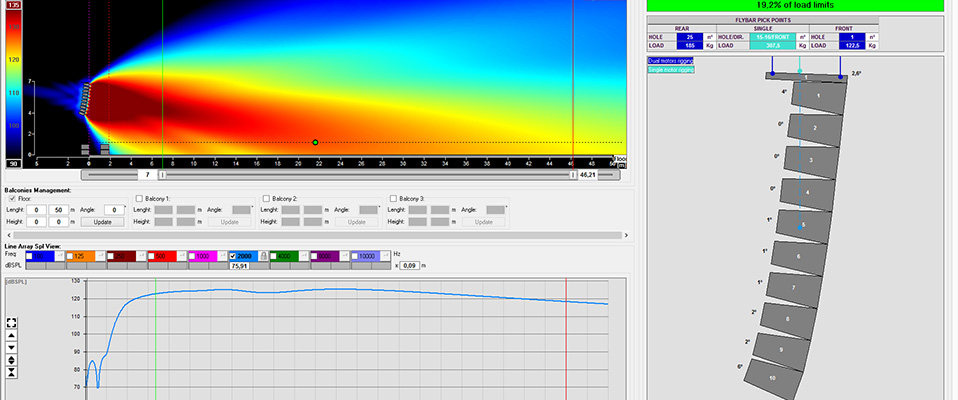Click the 135 maximum value on color scale
958x400 pixels.
(x=13, y=4)
